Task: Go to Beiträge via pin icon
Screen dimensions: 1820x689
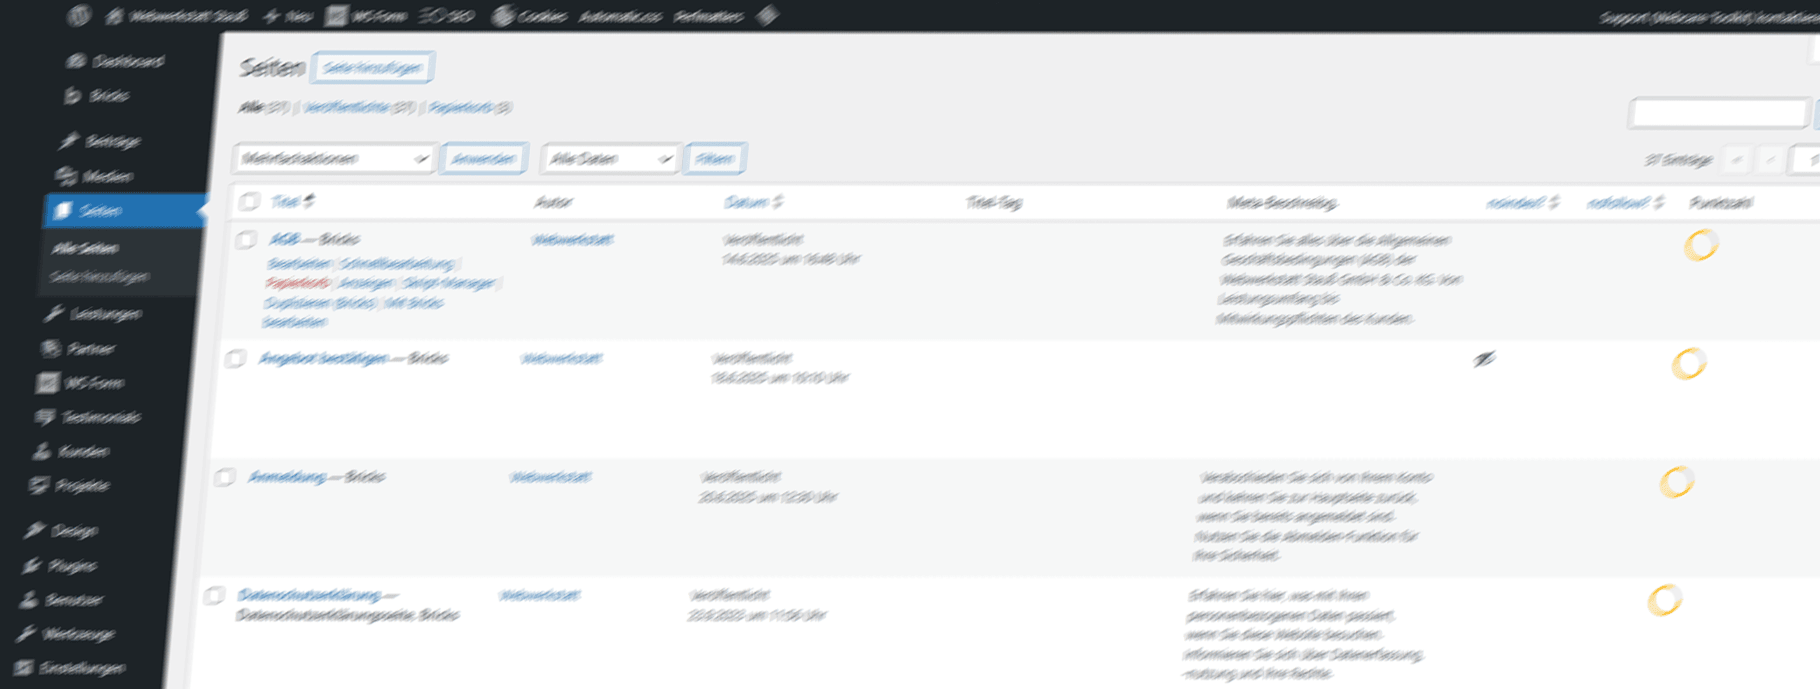Action: click(69, 141)
